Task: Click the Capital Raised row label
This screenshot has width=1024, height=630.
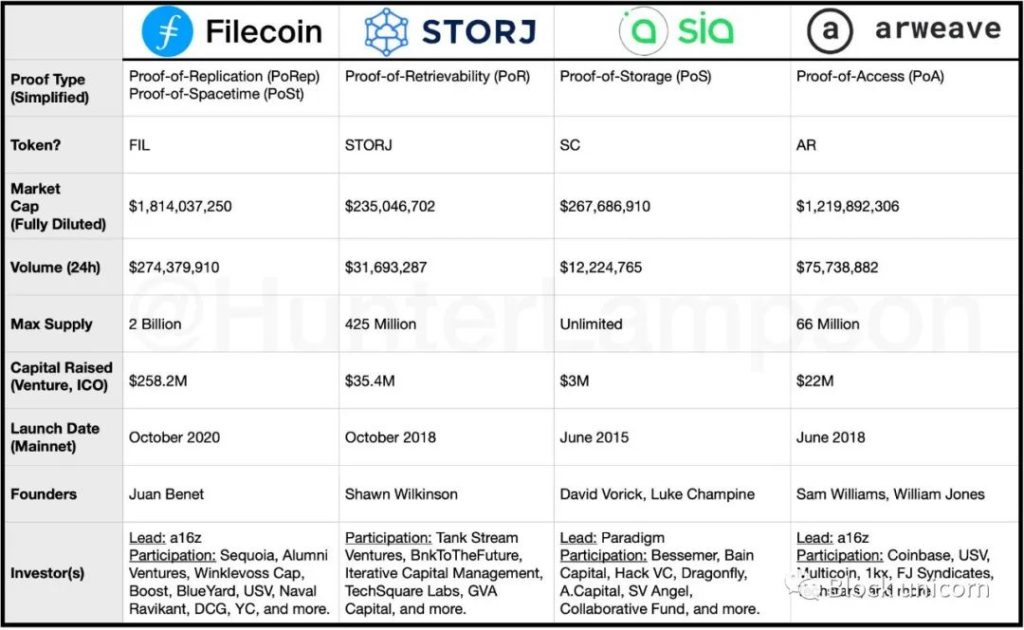Action: coord(61,377)
